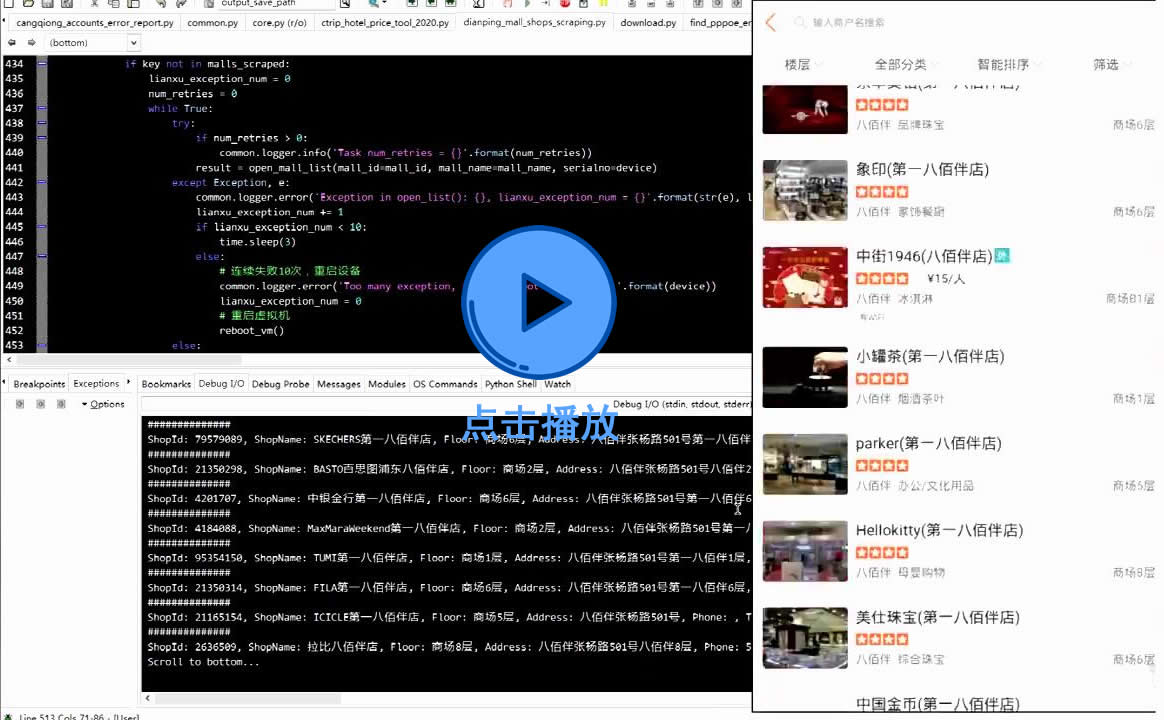Switch to common.py editor tab
Screen dimensions: 1164x720
tap(212, 23)
